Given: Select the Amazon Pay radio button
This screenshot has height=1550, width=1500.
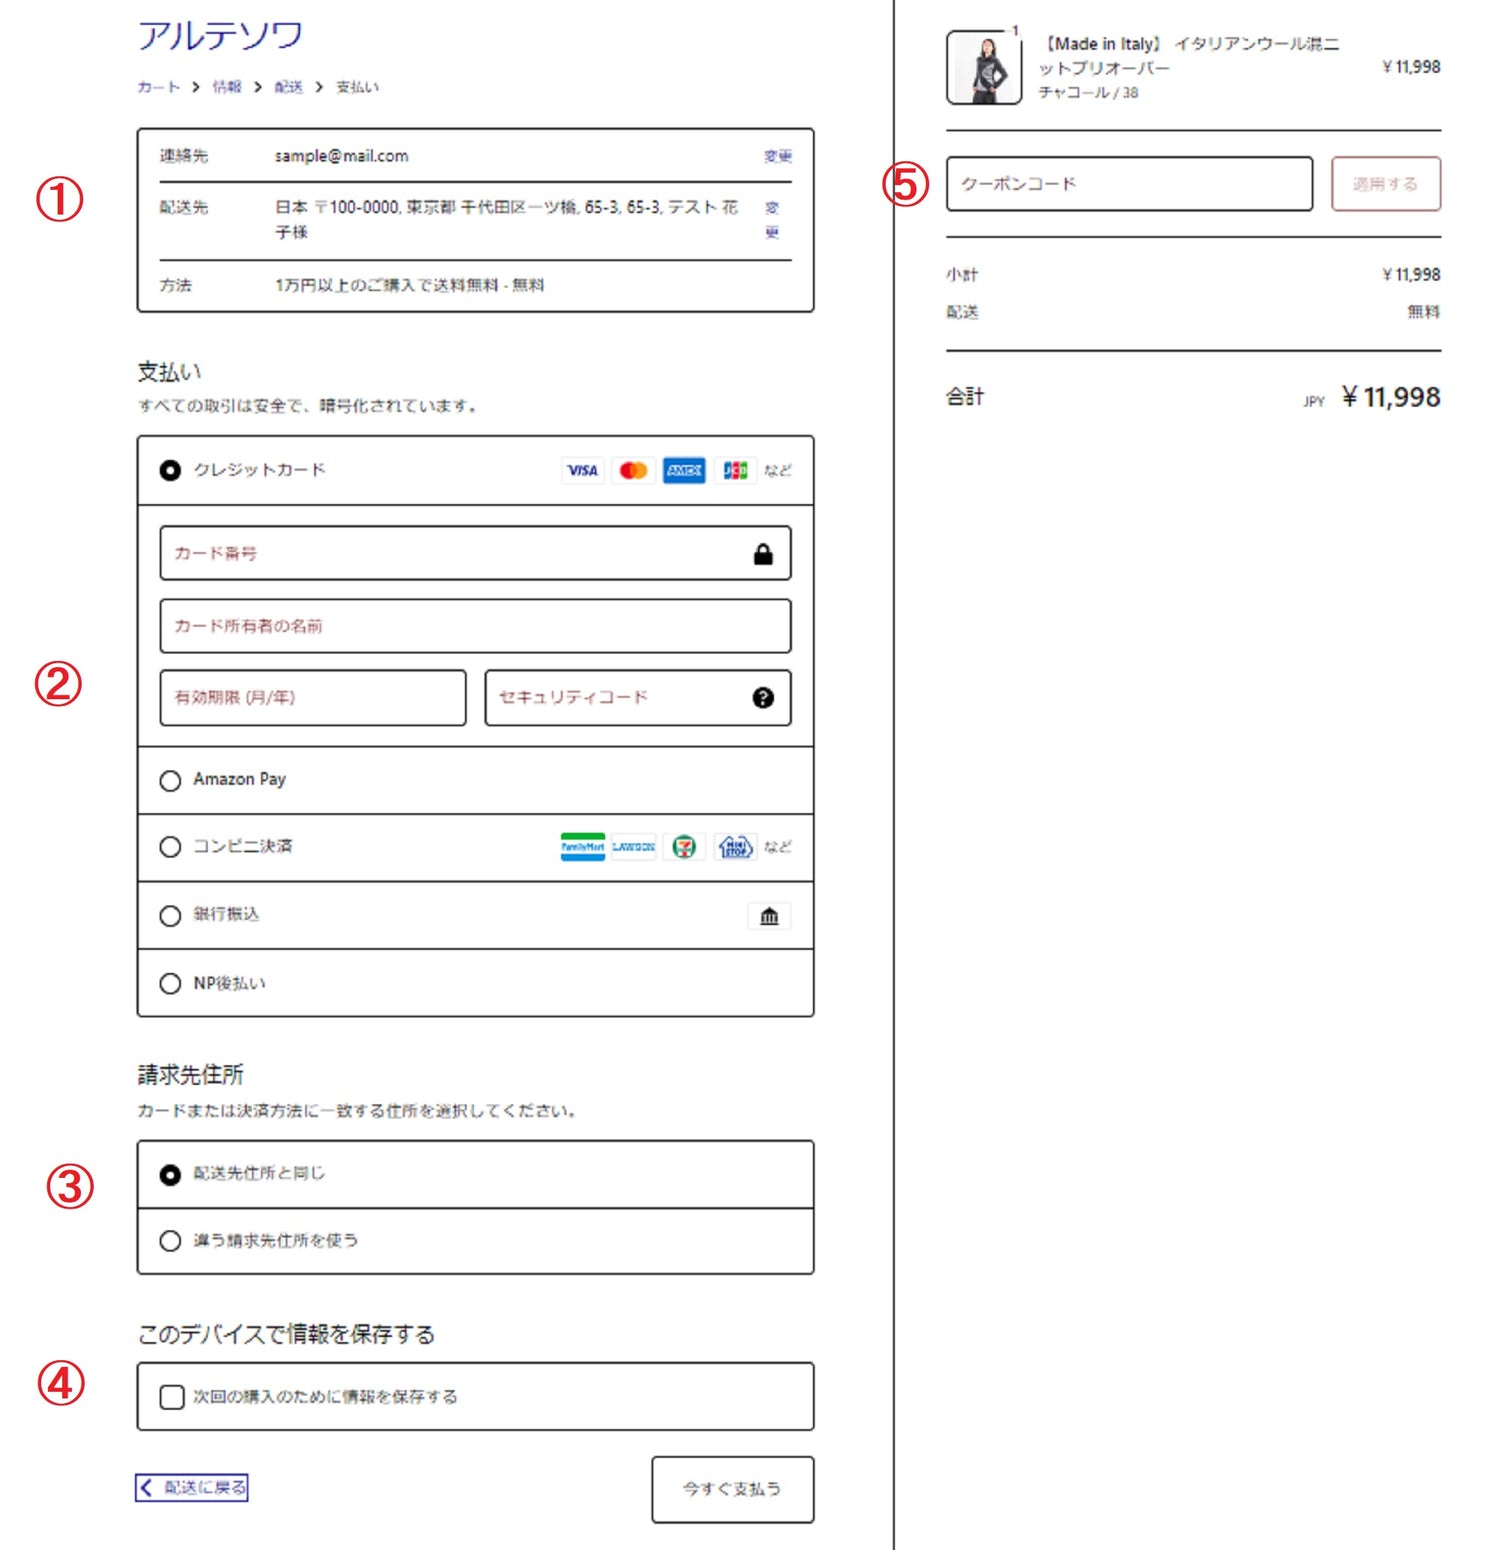Looking at the screenshot, I should tap(170, 780).
